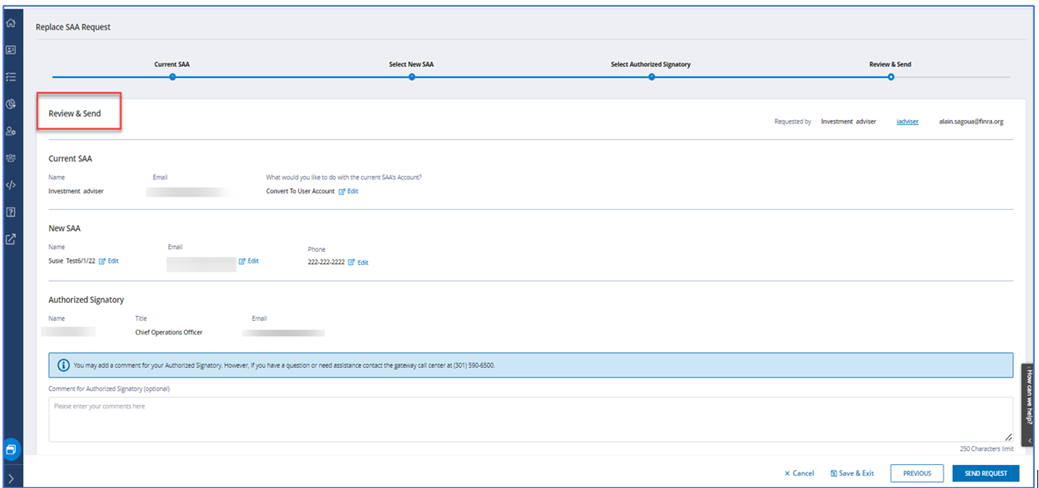Edit the New SAA phone number
The image size is (1039, 488).
coord(358,263)
